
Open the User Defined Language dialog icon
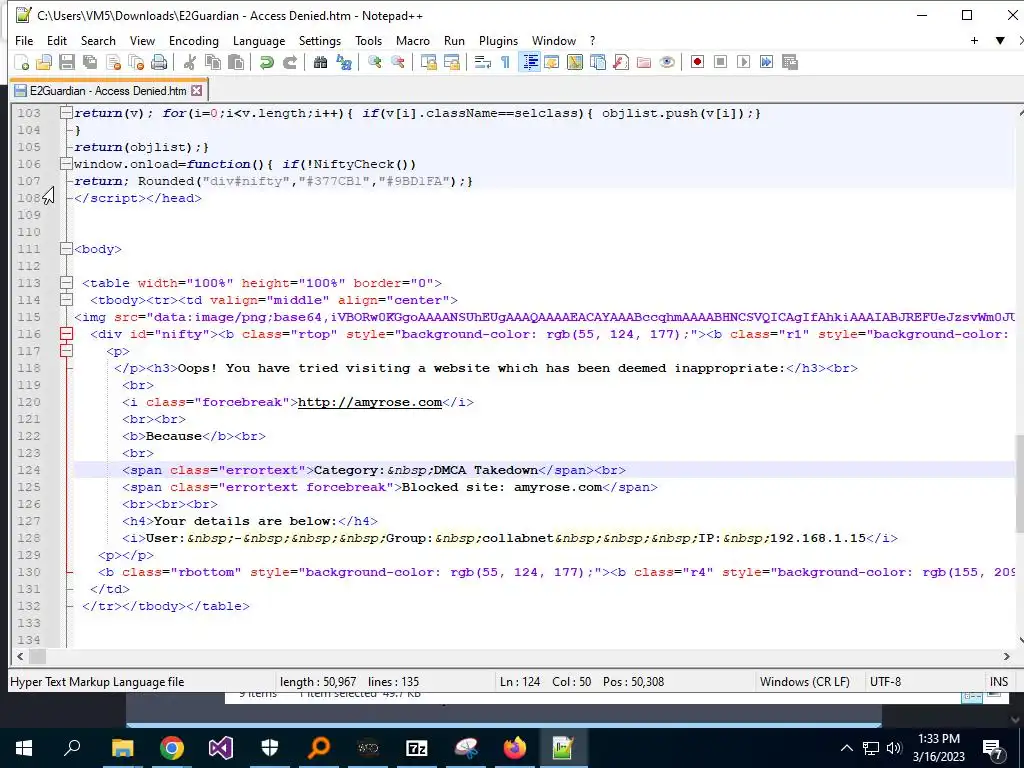coord(552,62)
